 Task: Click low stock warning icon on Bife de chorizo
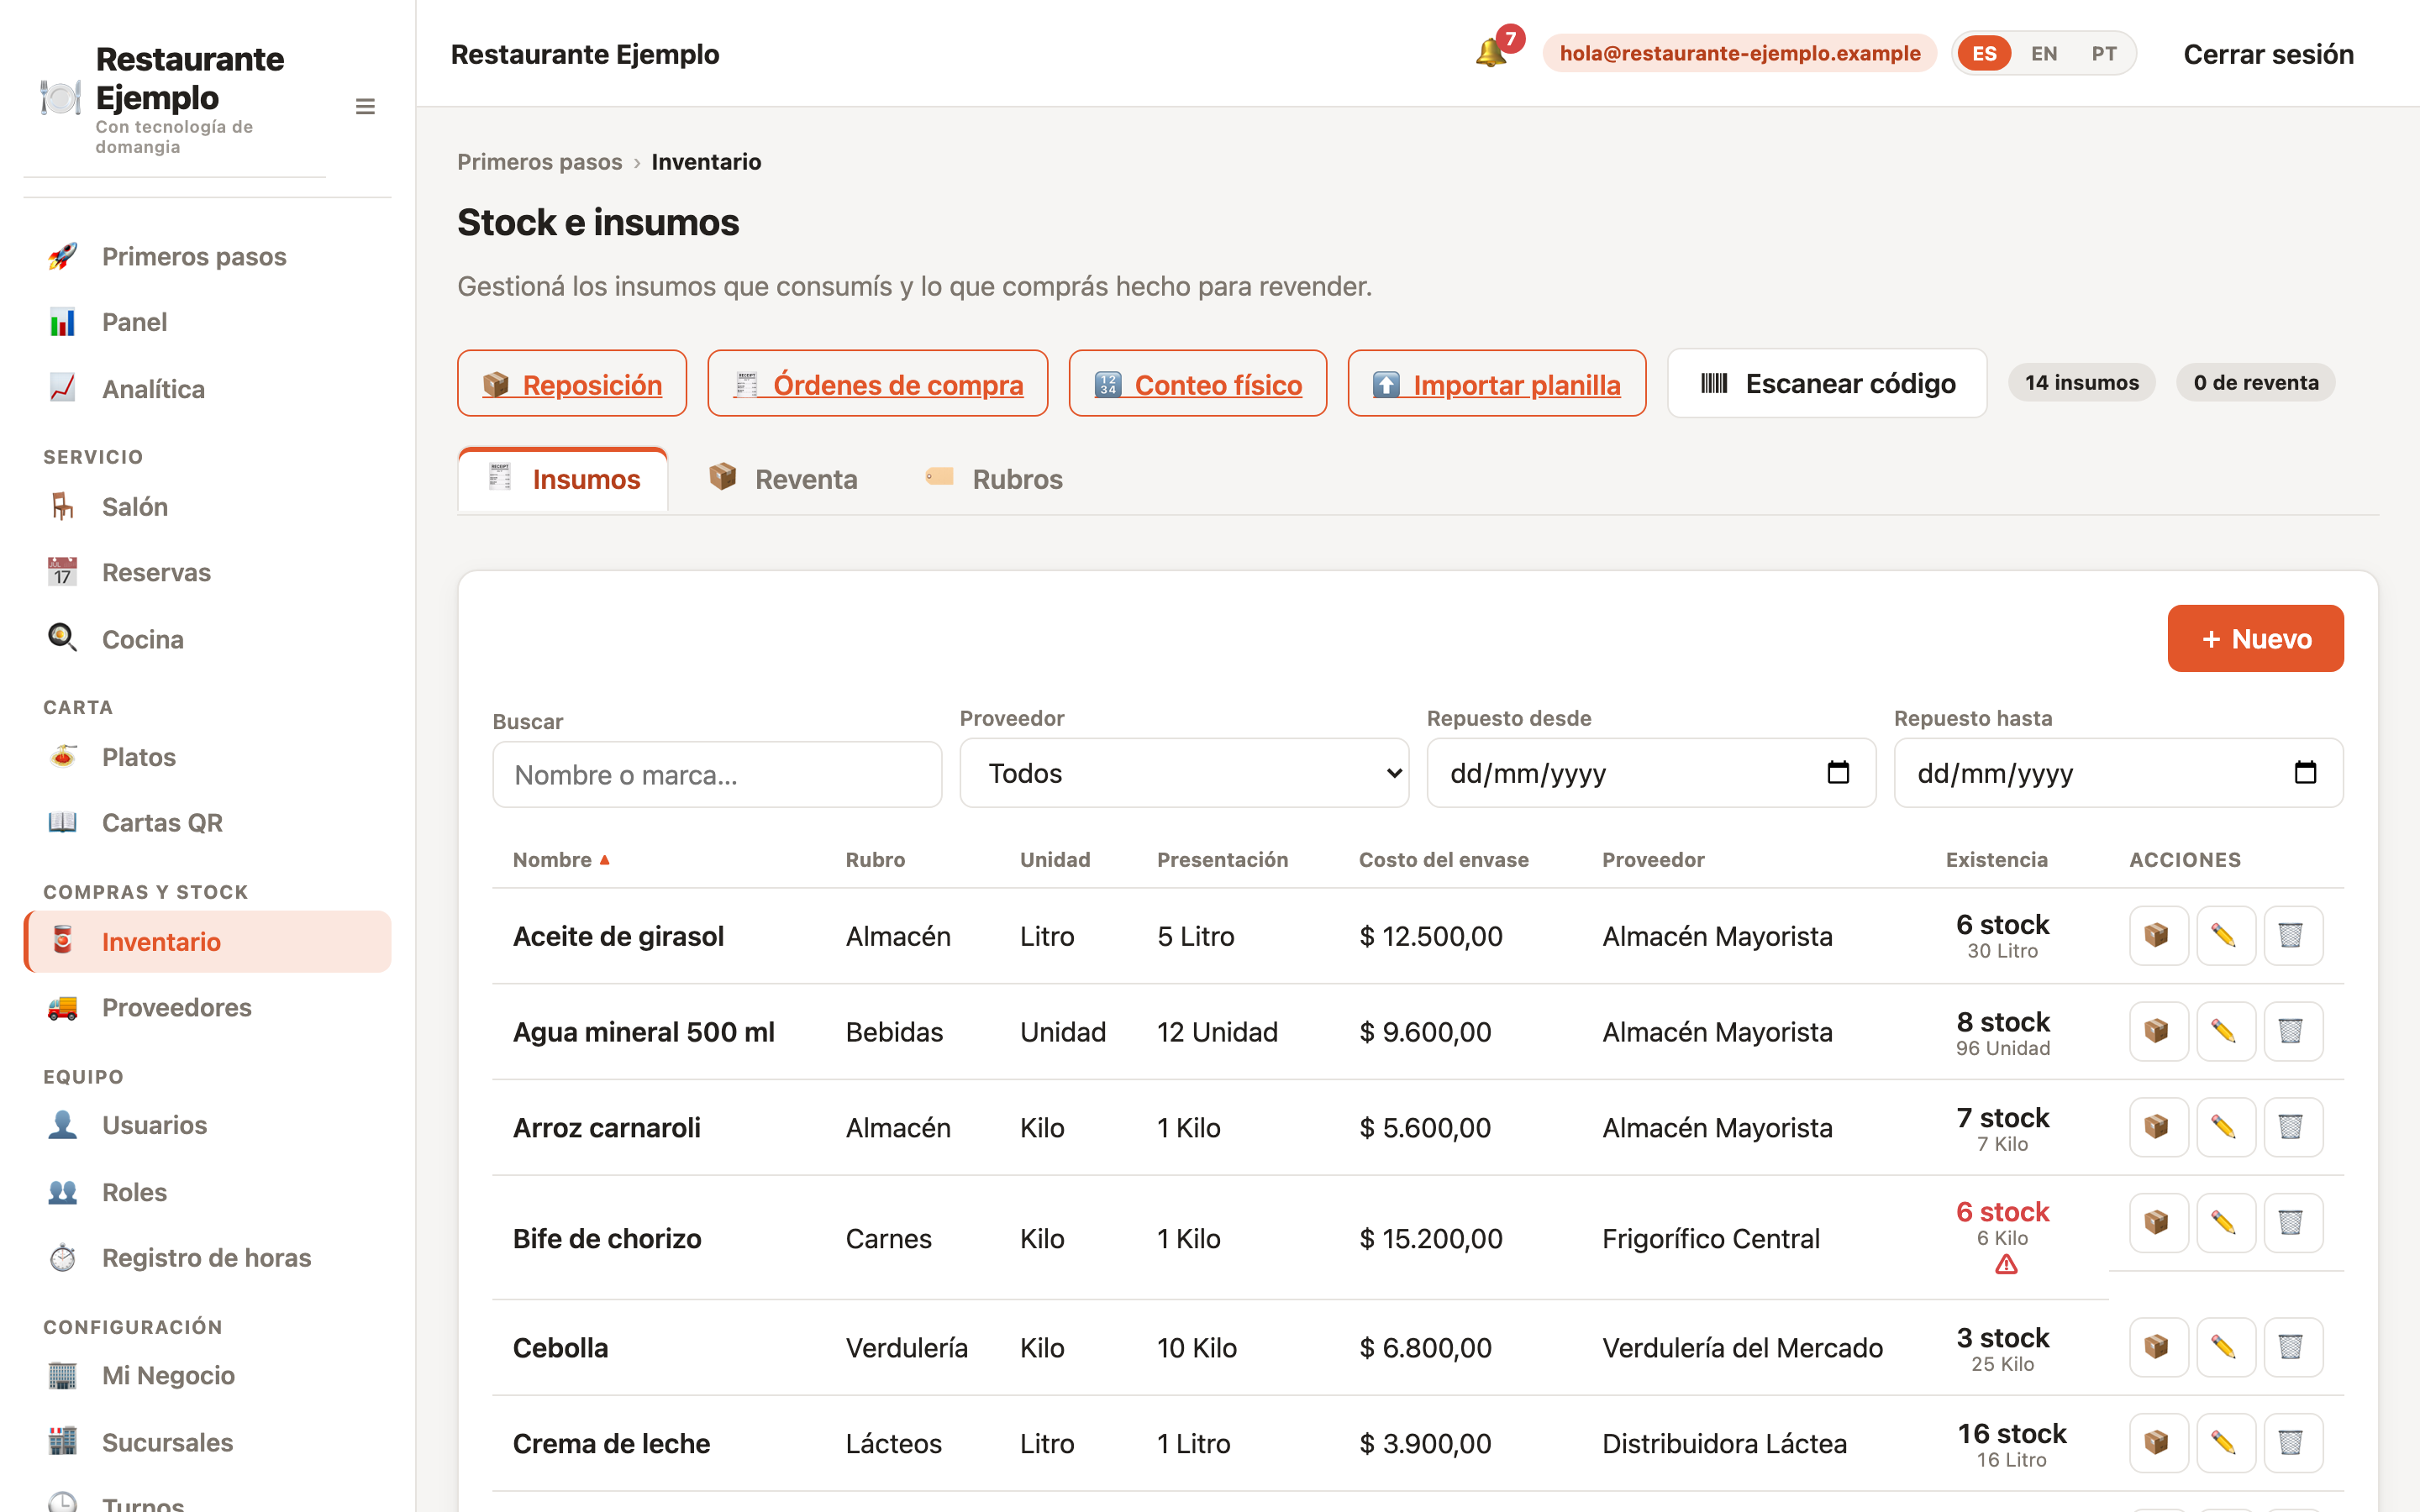[2005, 1266]
